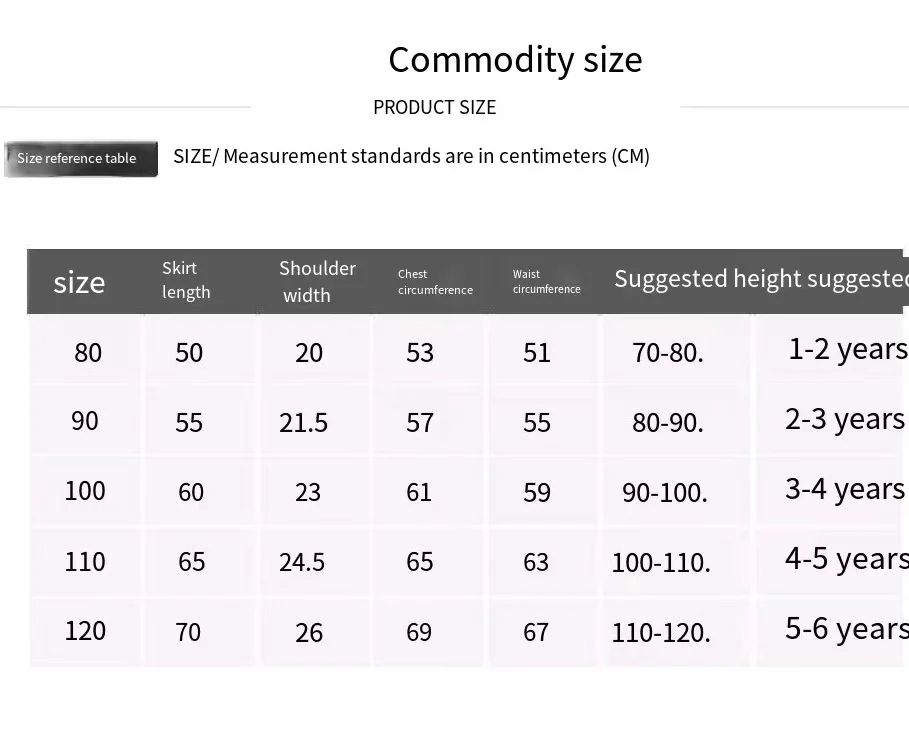Click the "Size reference table" dark label

(x=79, y=159)
